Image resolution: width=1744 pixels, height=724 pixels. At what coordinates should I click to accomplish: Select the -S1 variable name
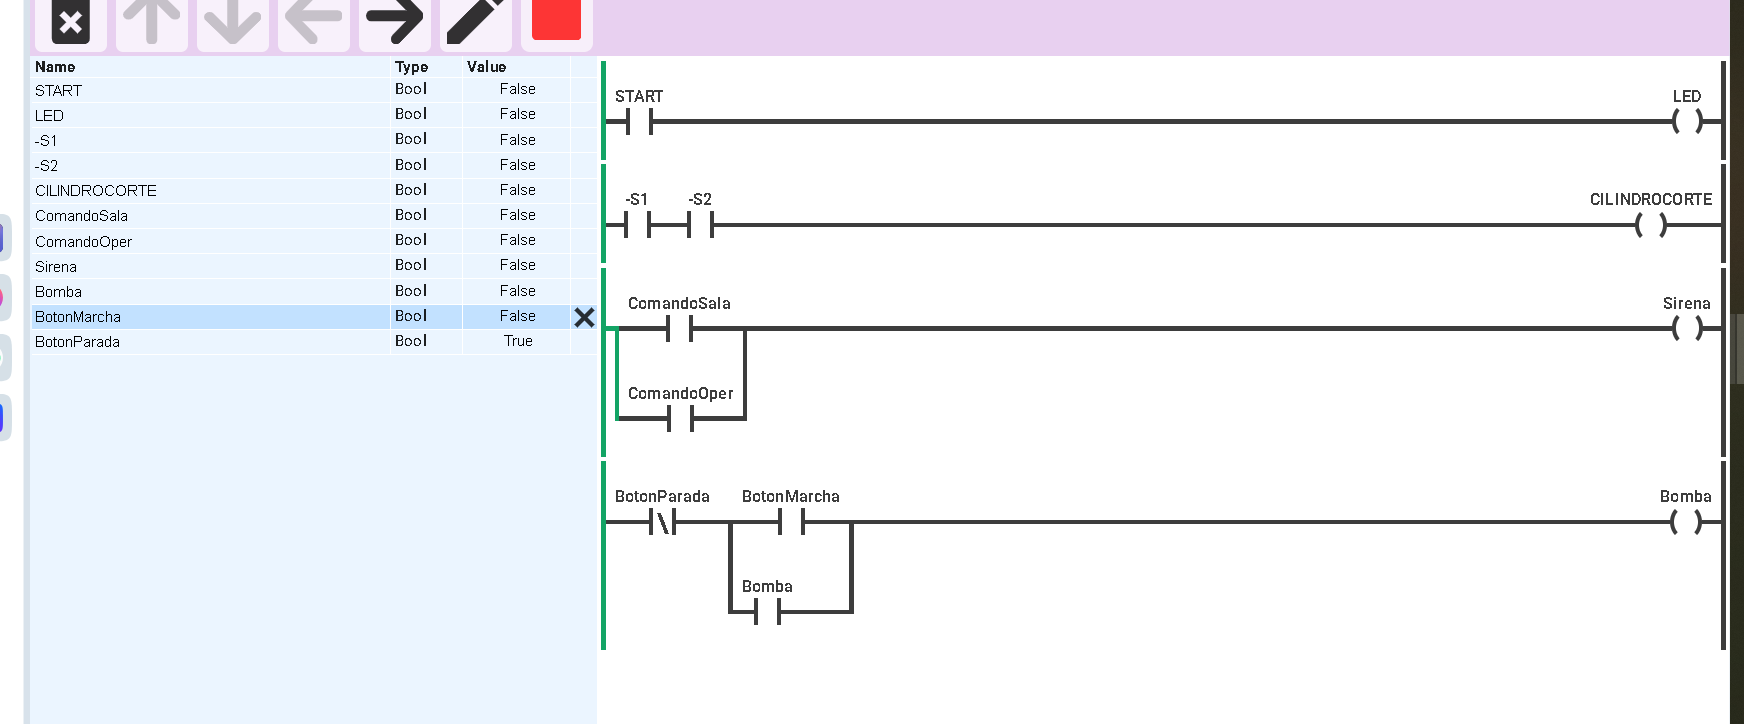[x=46, y=141]
